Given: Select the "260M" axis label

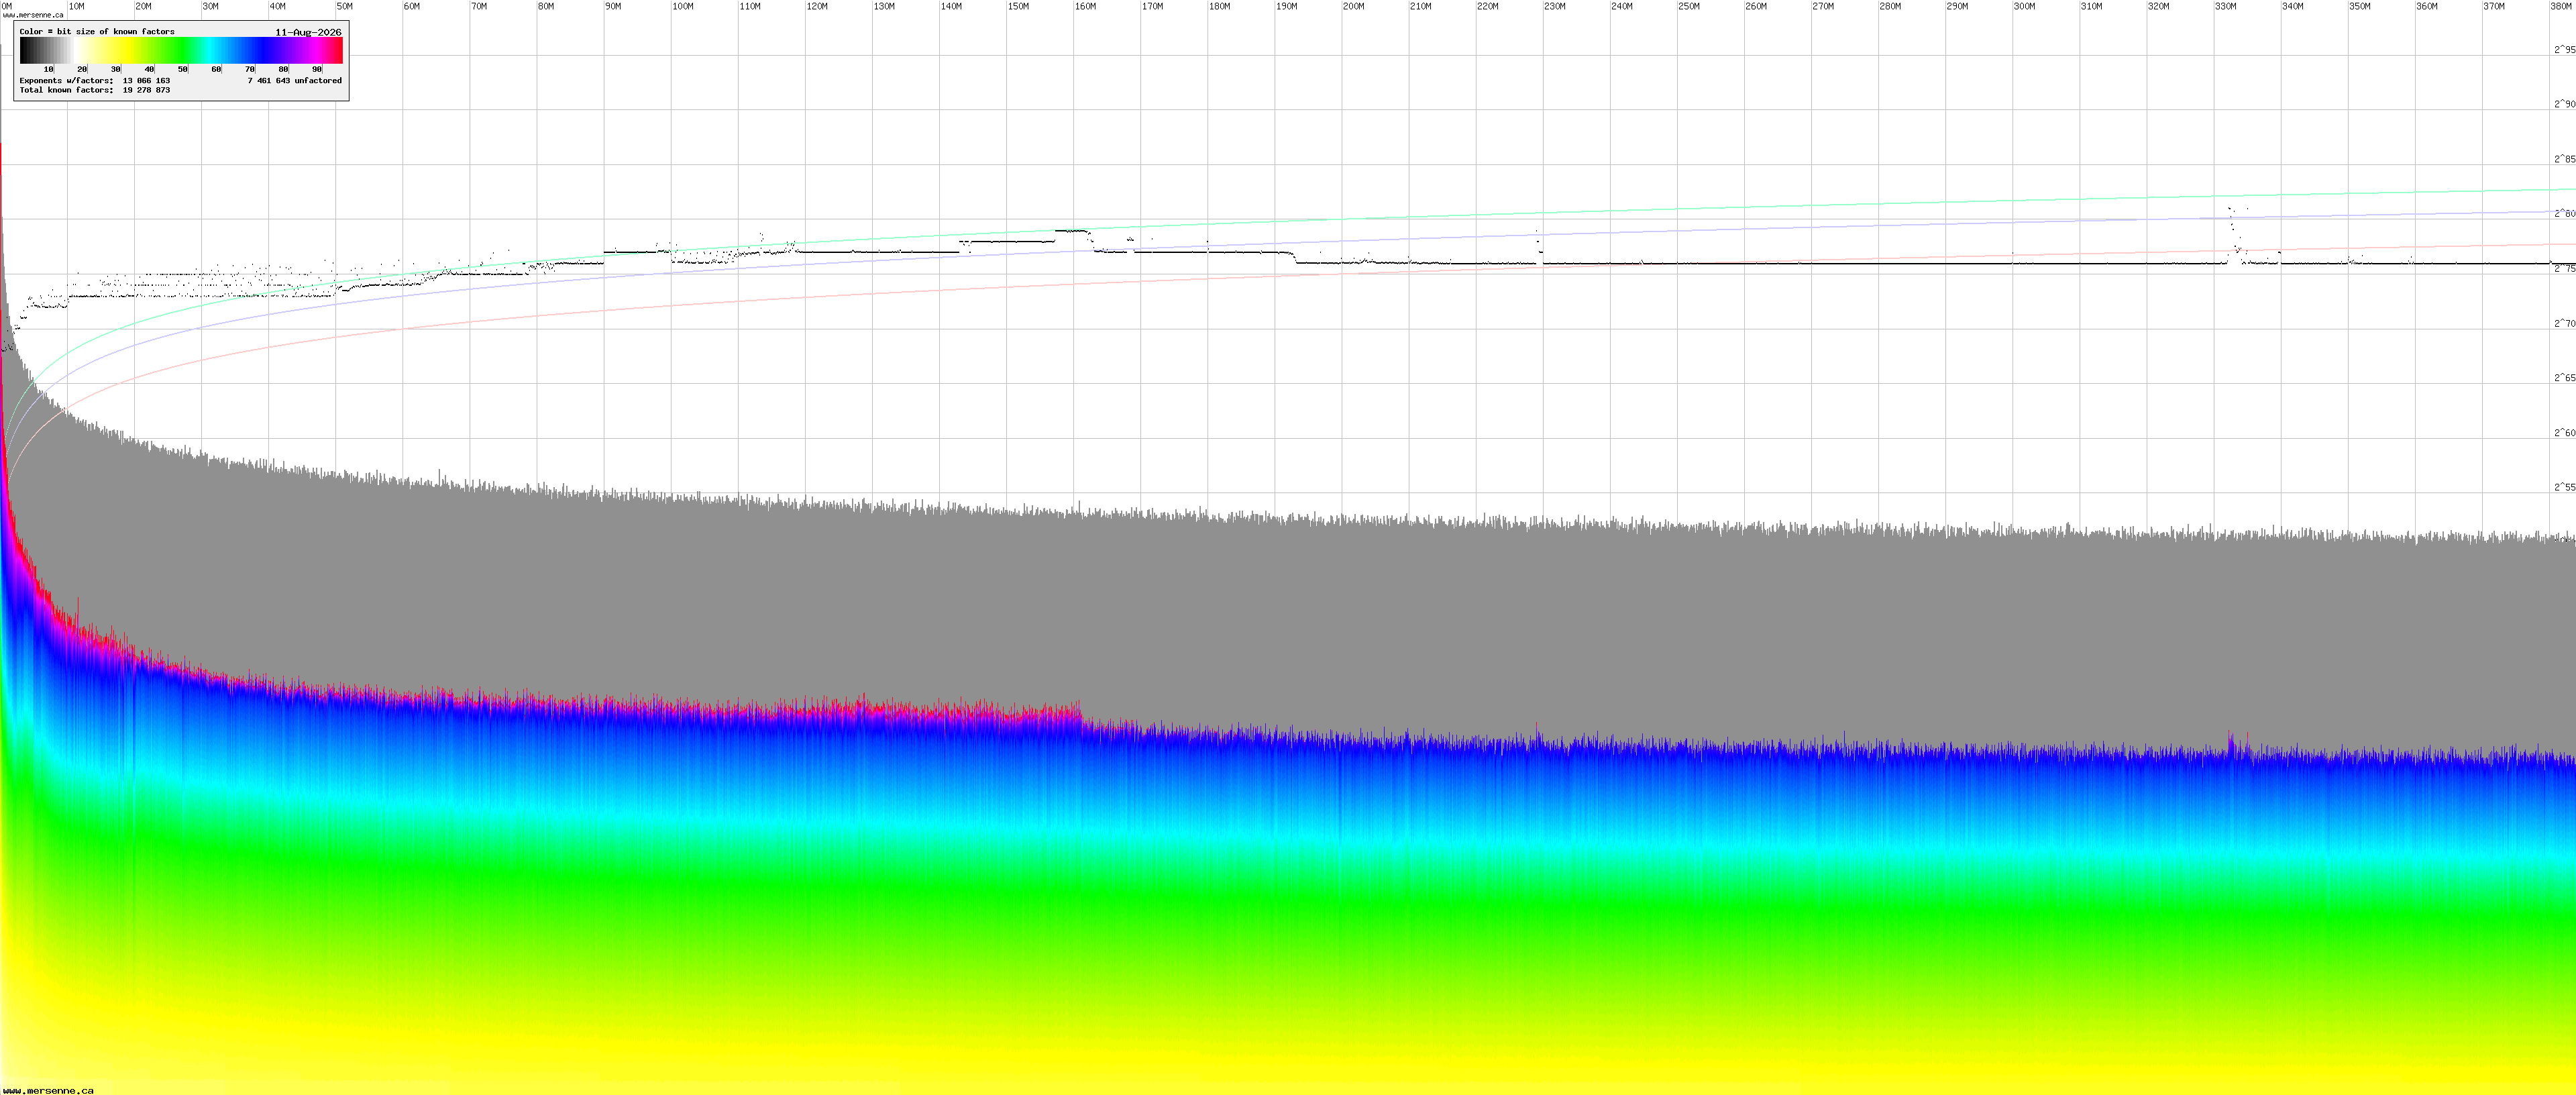Looking at the screenshot, I should (x=1756, y=6).
